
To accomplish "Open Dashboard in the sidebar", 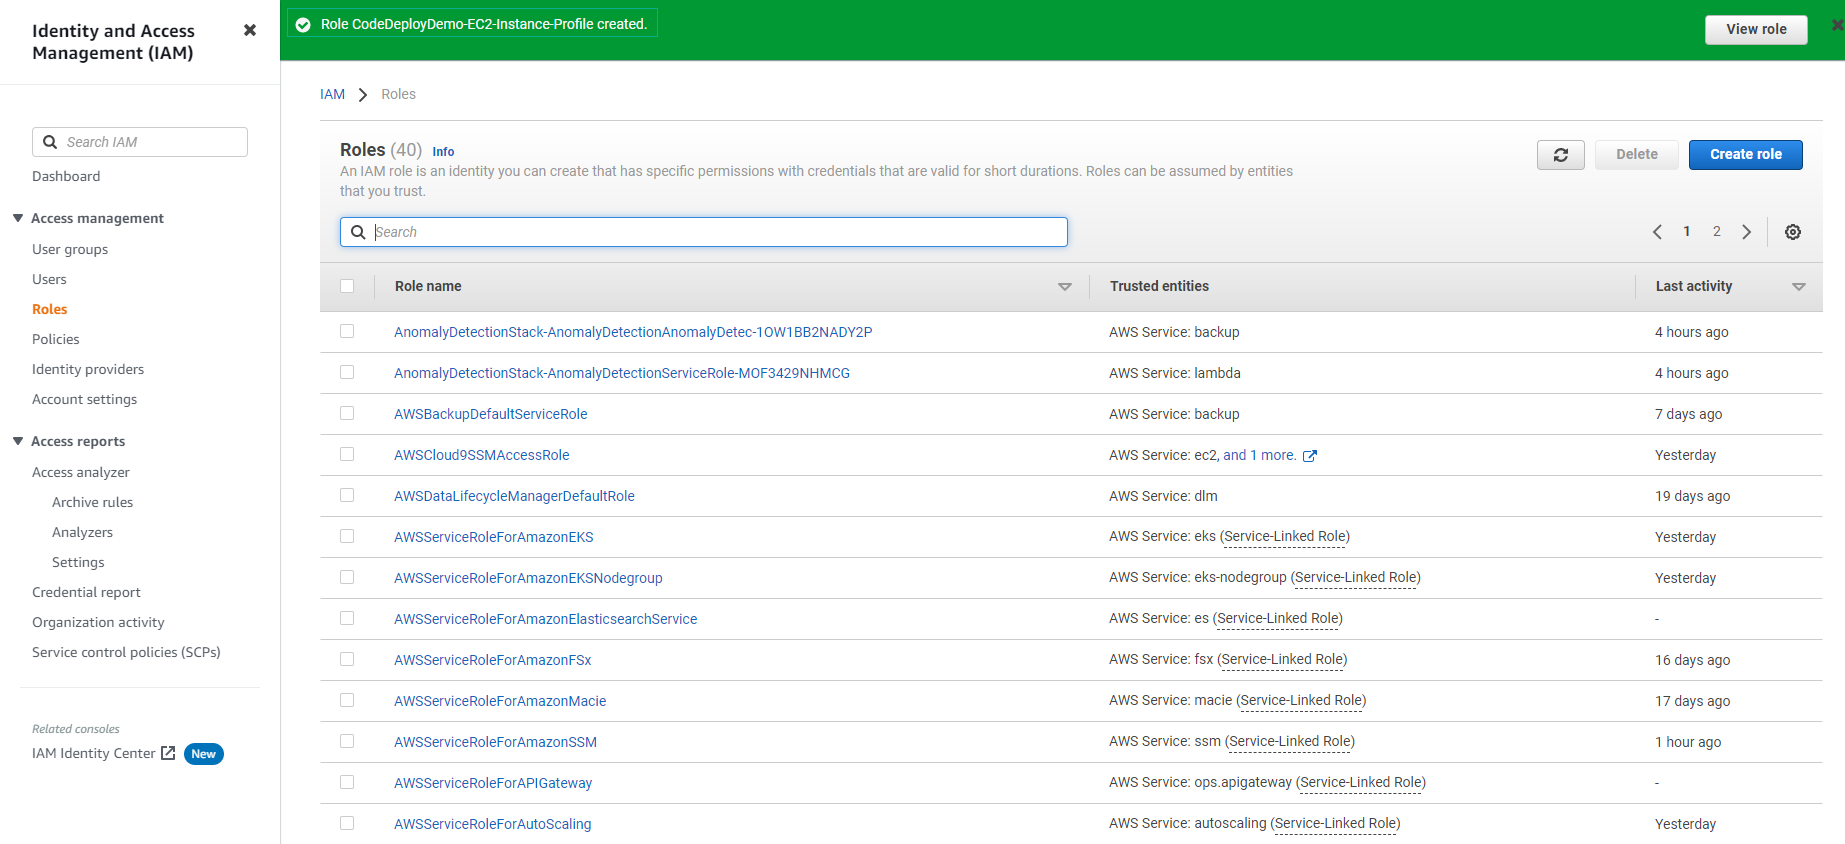I will tap(66, 176).
